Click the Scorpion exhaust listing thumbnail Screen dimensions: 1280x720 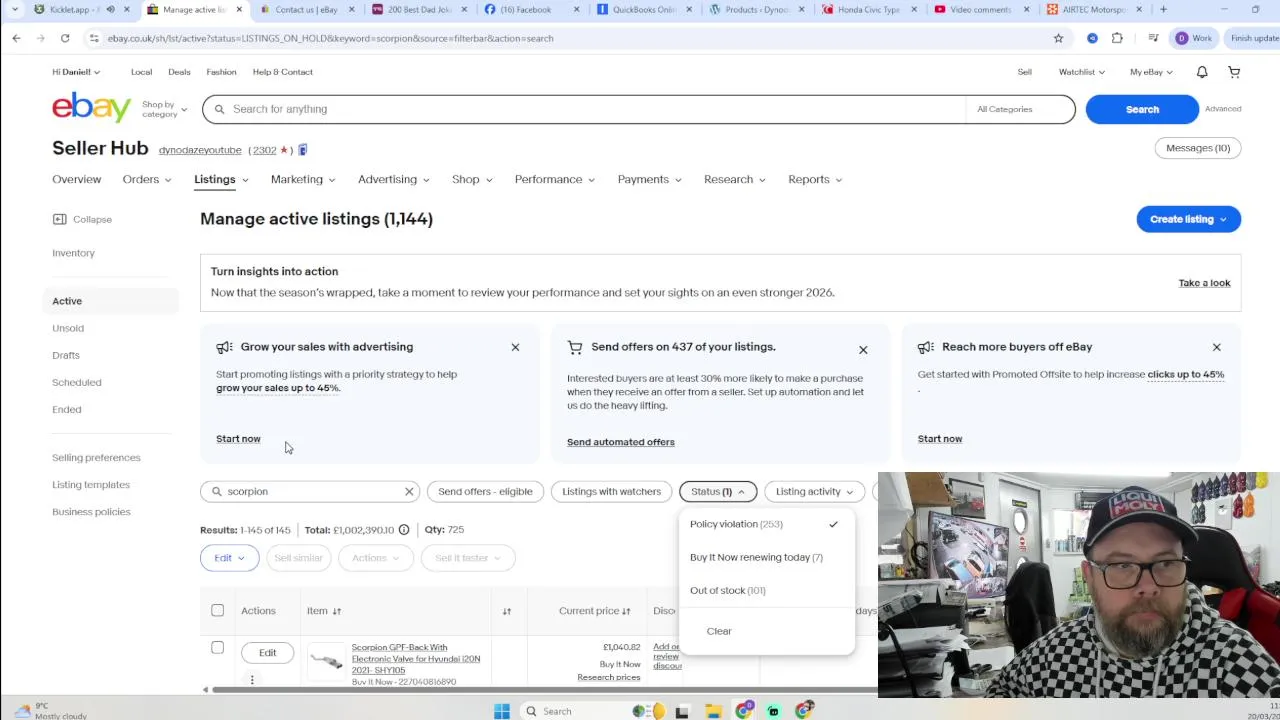pos(326,660)
